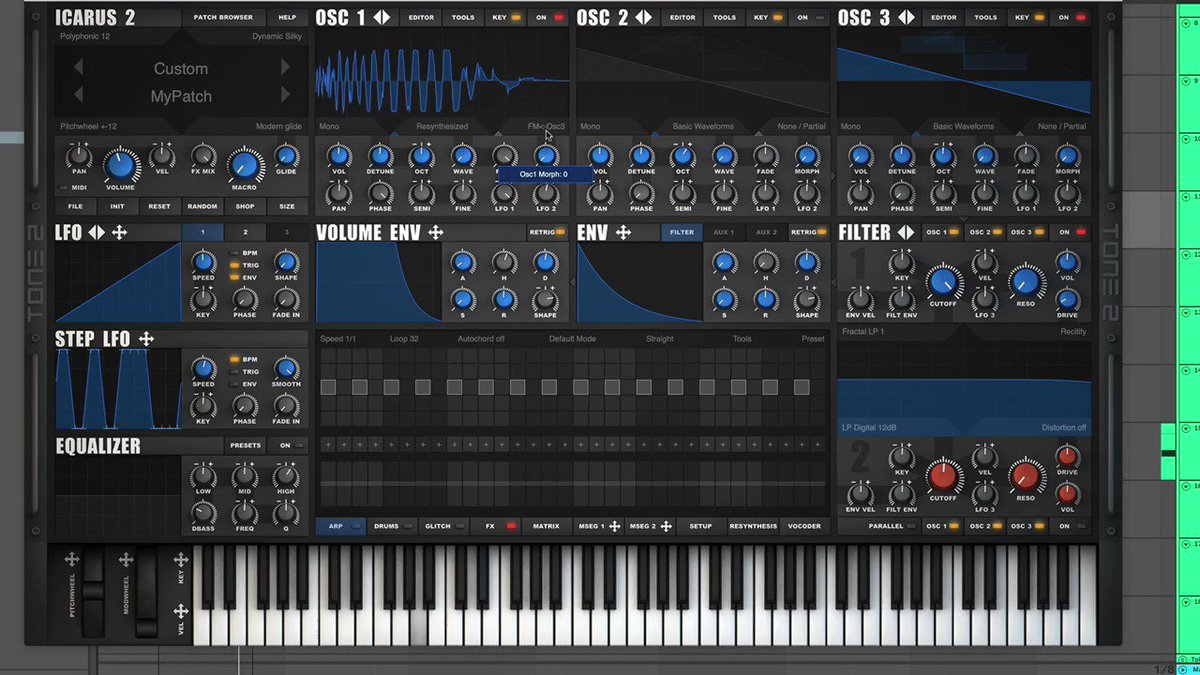Click the GLIDE knob
The image size is (1200, 675).
tap(286, 155)
